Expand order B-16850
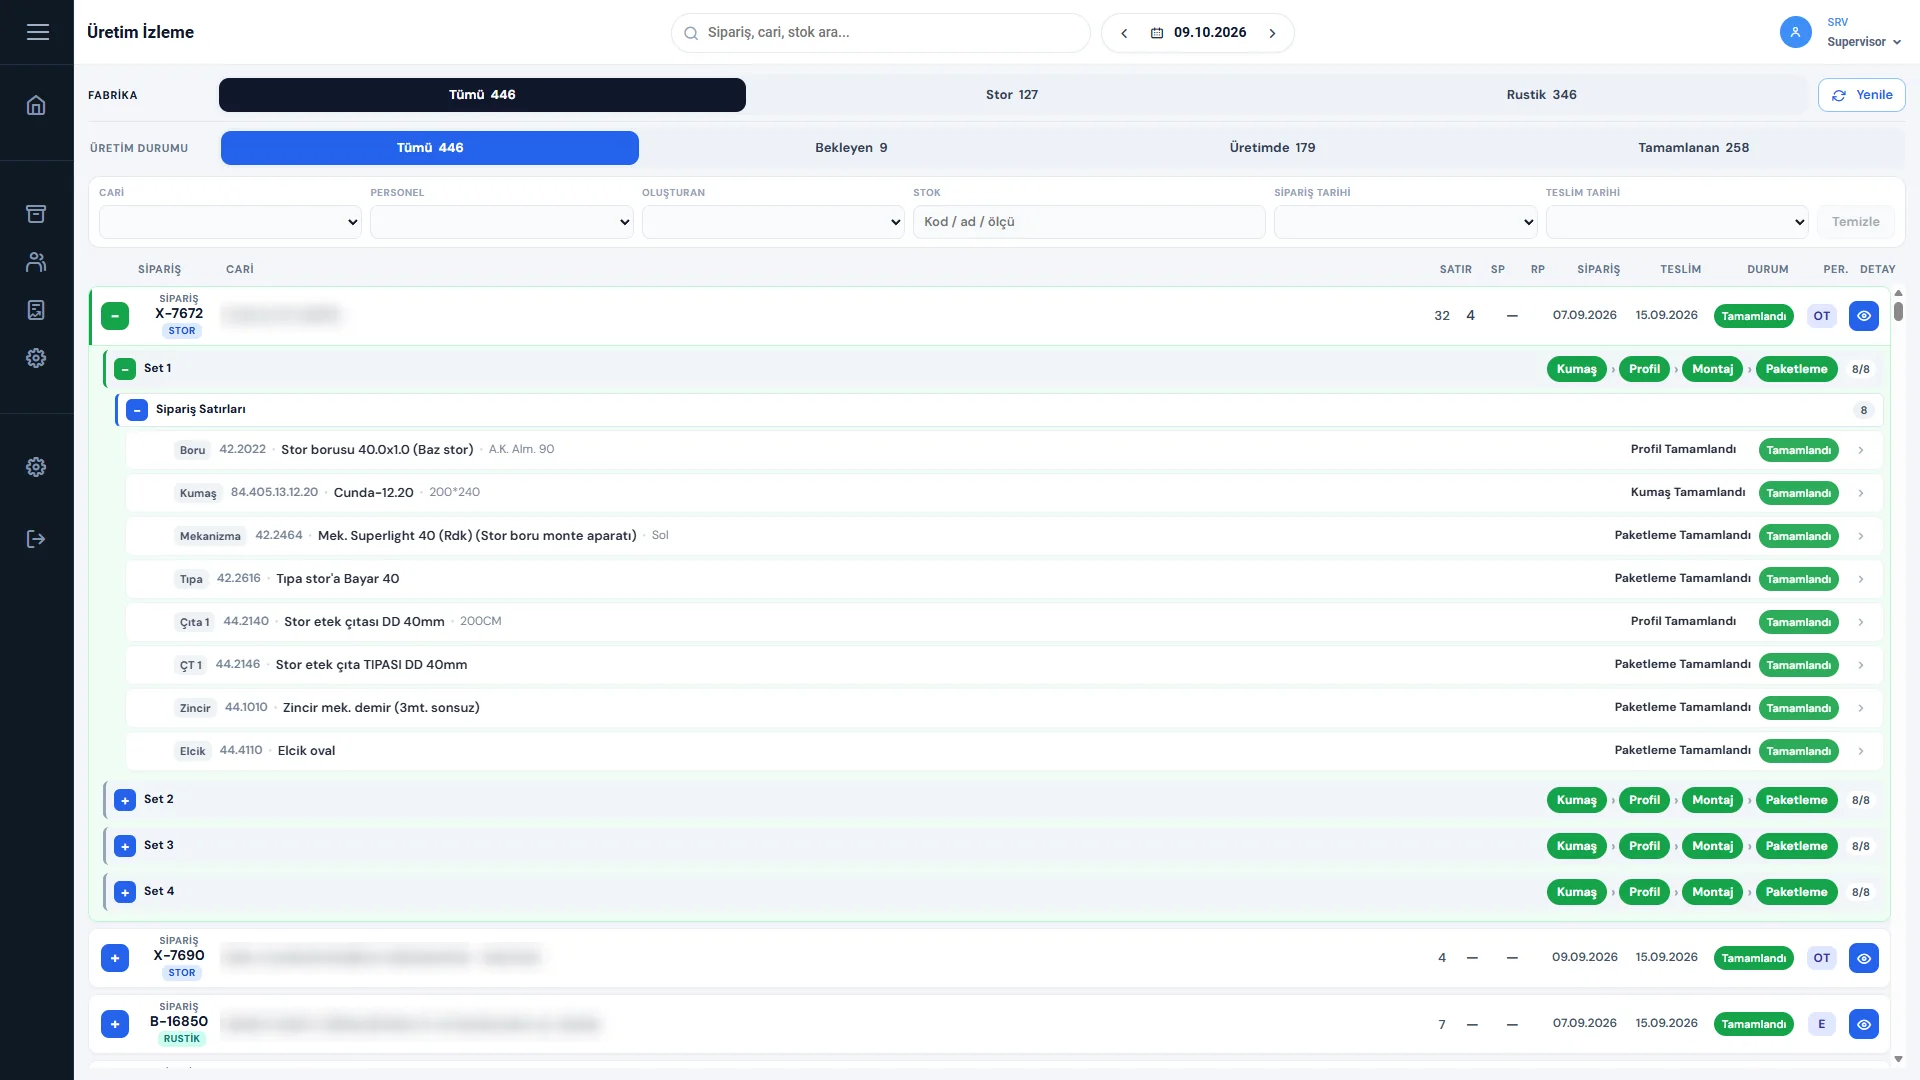The image size is (1920, 1080). point(115,1024)
